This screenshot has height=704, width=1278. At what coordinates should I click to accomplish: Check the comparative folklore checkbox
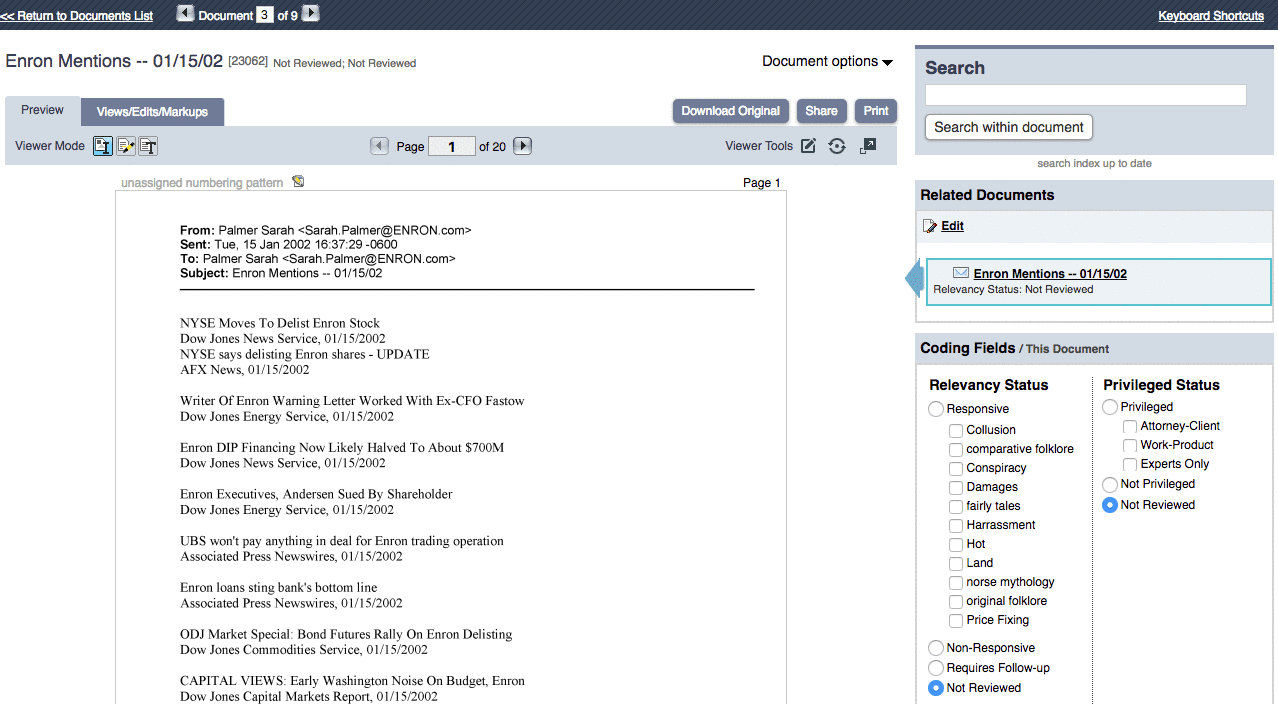956,449
